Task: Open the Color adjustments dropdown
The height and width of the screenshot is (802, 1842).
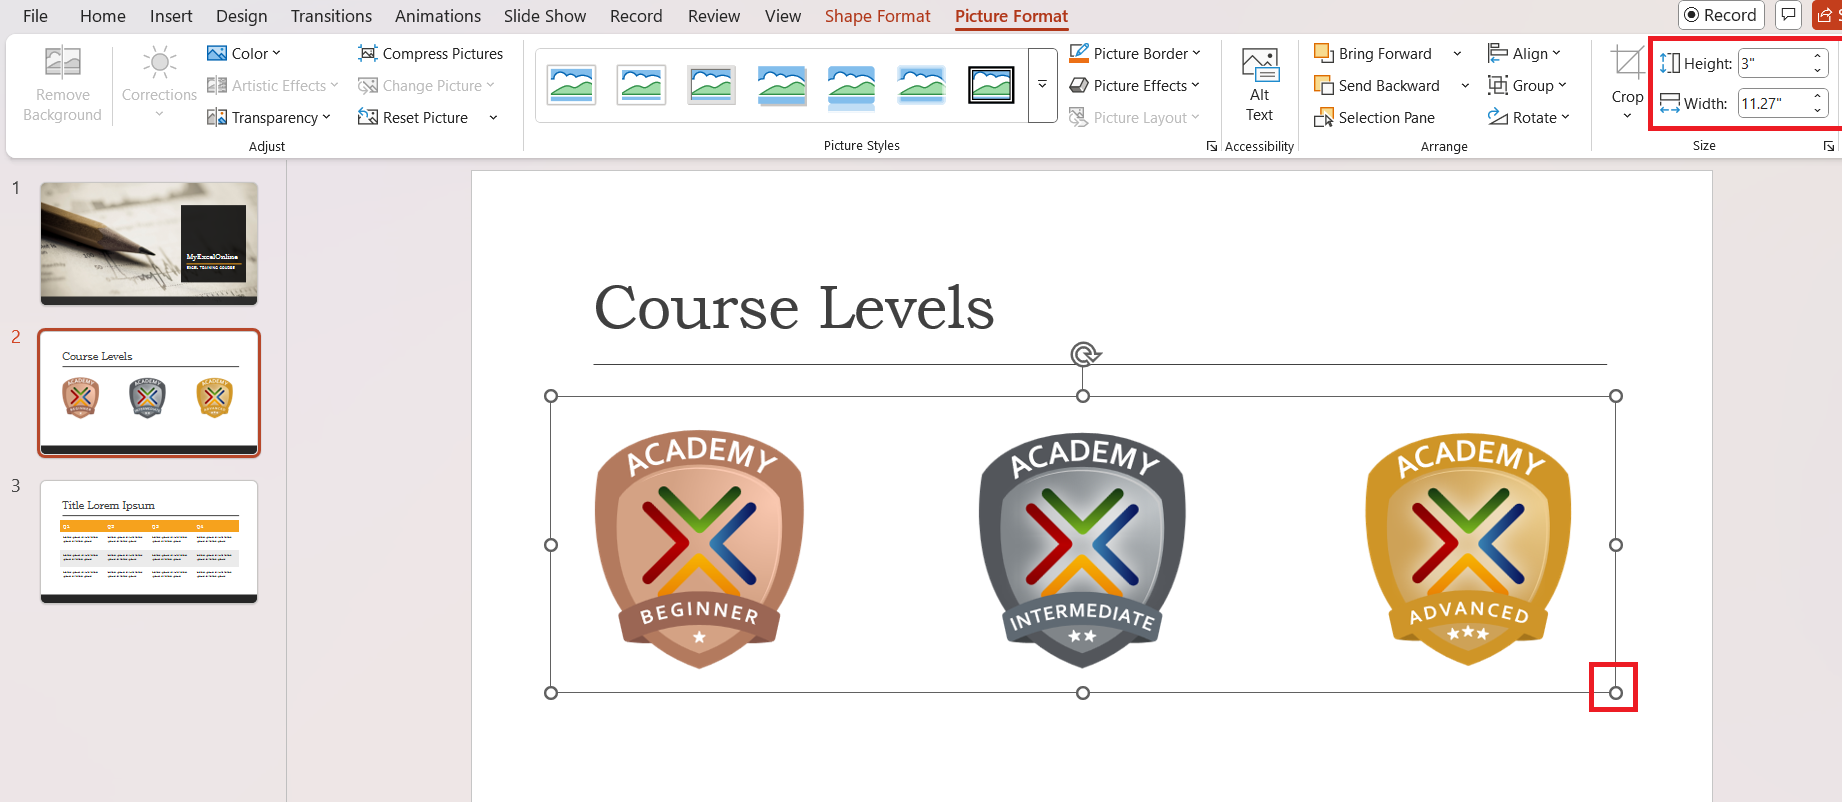Action: pyautogui.click(x=244, y=53)
